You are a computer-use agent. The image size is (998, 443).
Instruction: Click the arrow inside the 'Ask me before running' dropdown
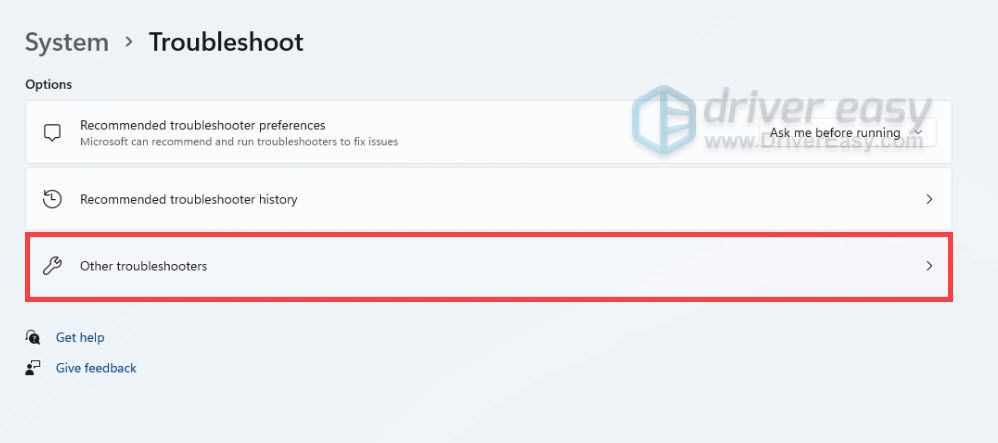tap(917, 132)
